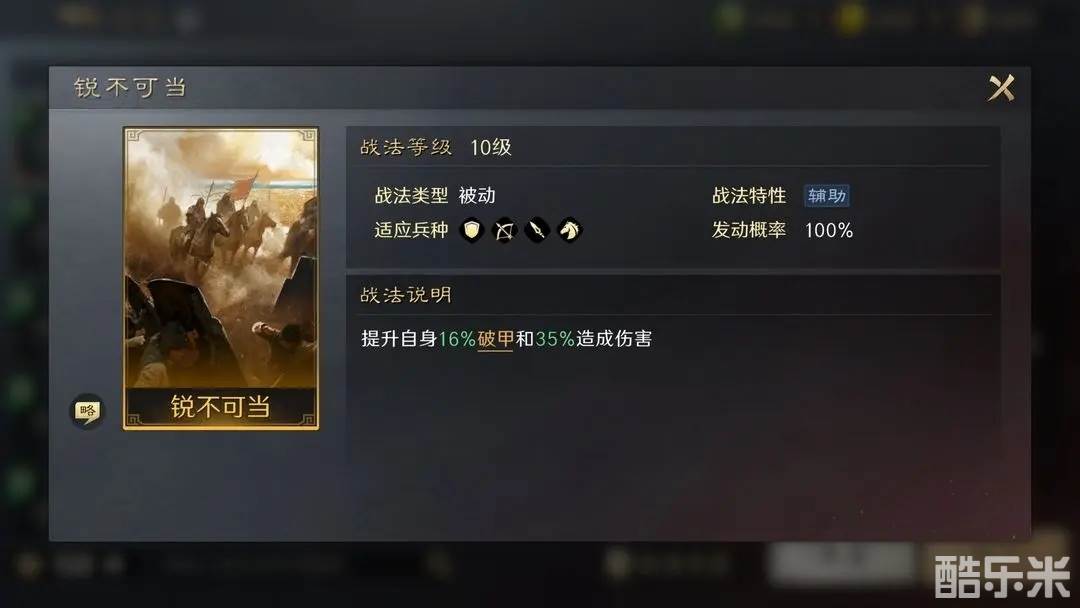Toggle the 略 brief description icon
The image size is (1080, 608).
[x=87, y=412]
